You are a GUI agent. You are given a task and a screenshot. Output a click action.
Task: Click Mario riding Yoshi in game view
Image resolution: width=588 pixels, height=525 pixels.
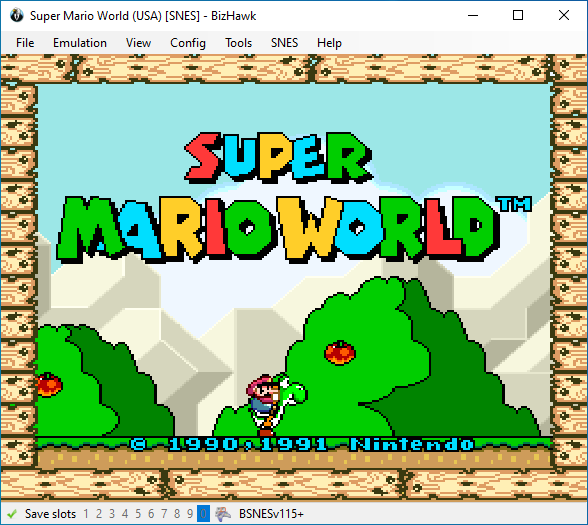click(x=276, y=404)
